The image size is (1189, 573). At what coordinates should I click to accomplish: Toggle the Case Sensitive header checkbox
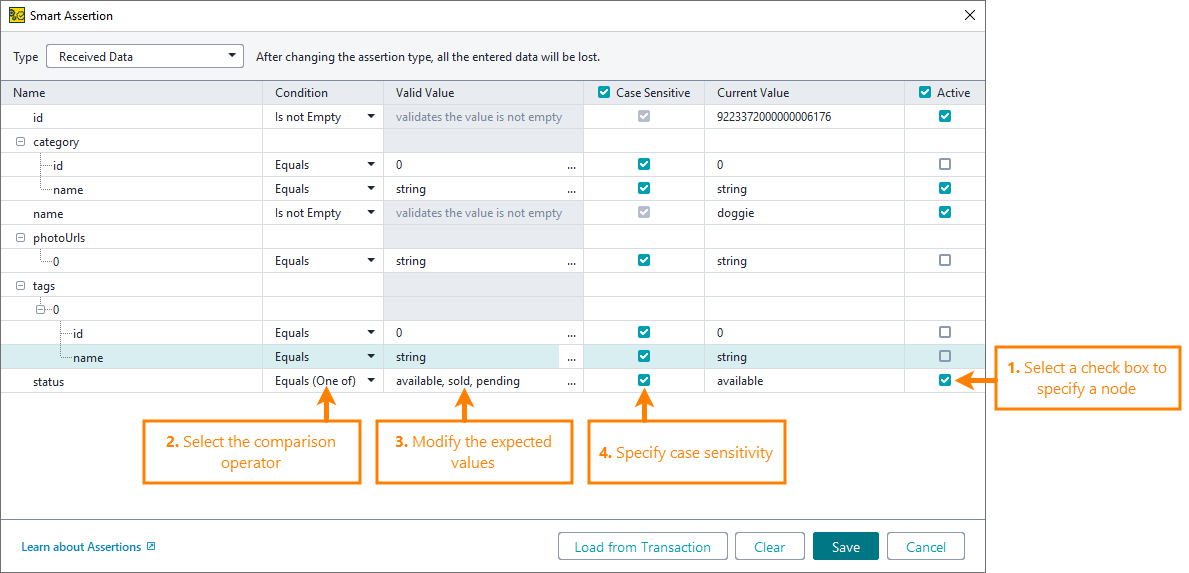604,92
